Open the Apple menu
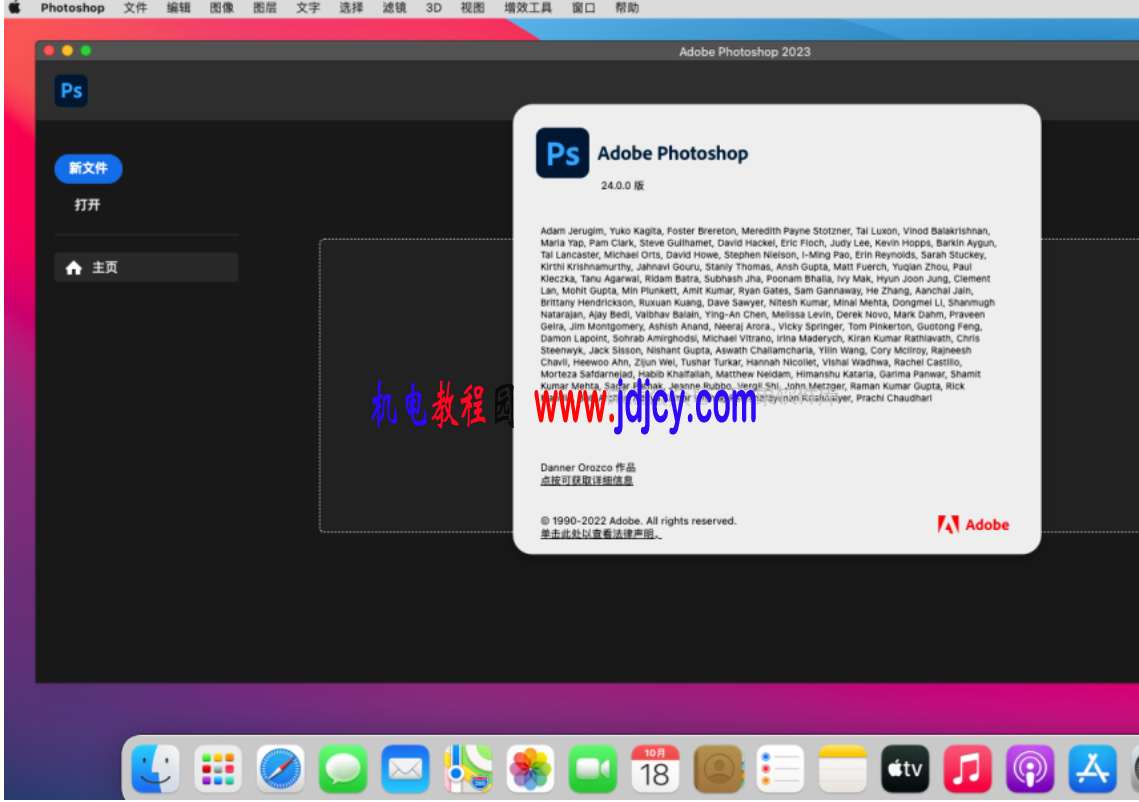This screenshot has height=802, width=1139. 15,7
